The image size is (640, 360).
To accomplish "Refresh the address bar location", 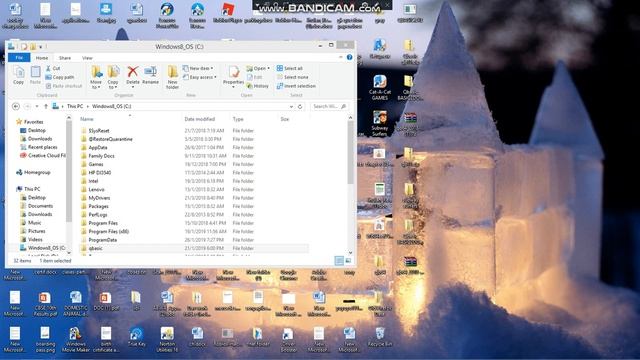I will point(300,107).
